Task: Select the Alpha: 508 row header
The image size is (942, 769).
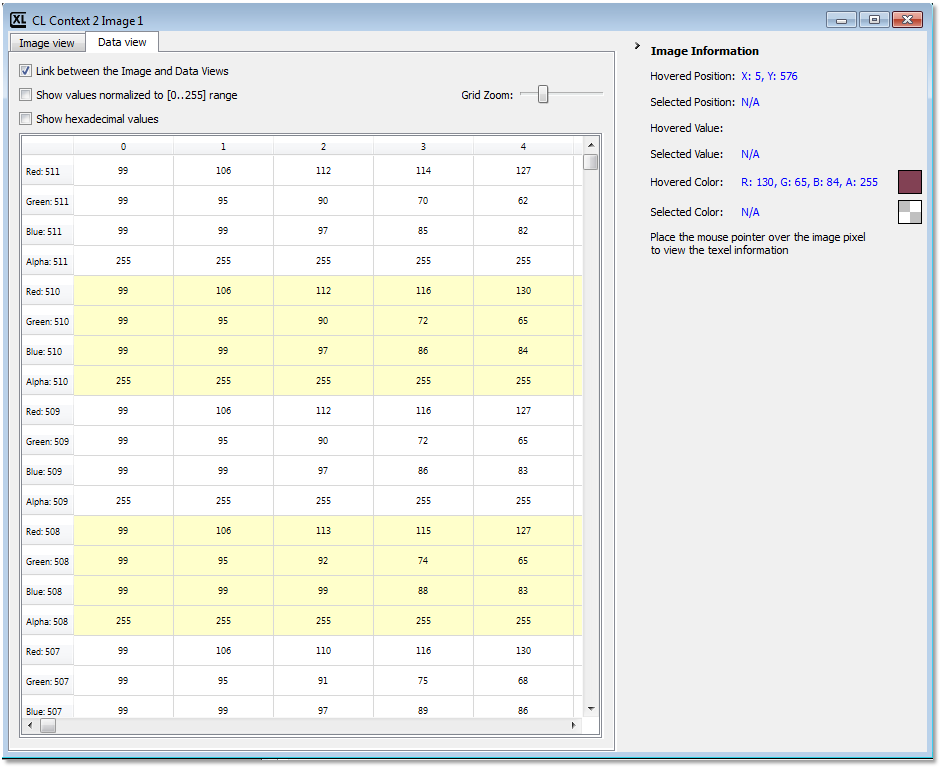Action: click(47, 622)
